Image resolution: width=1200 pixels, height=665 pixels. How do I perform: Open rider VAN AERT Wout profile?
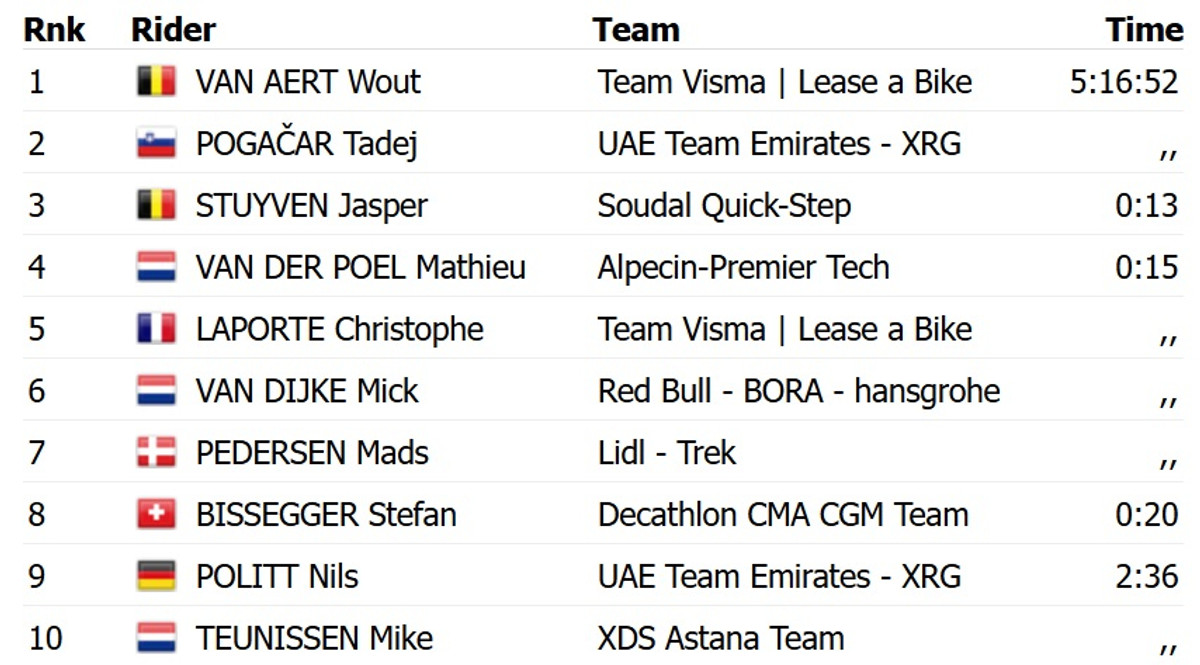[x=308, y=82]
